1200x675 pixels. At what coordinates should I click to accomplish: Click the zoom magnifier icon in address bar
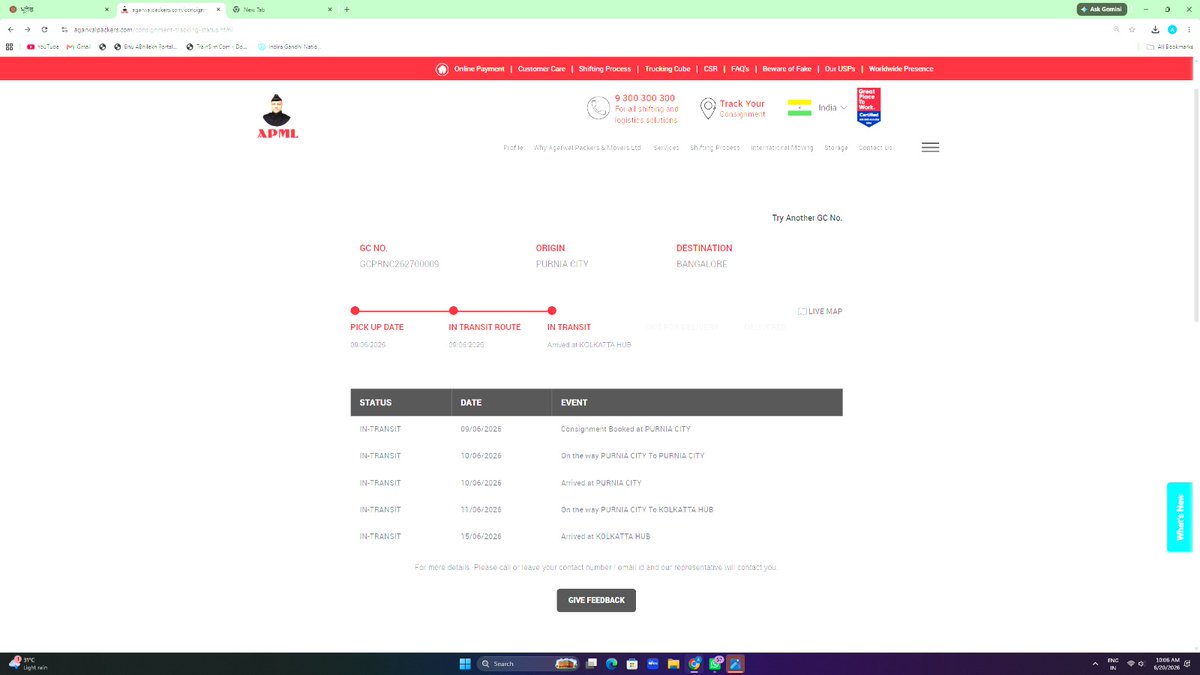[x=1116, y=29]
